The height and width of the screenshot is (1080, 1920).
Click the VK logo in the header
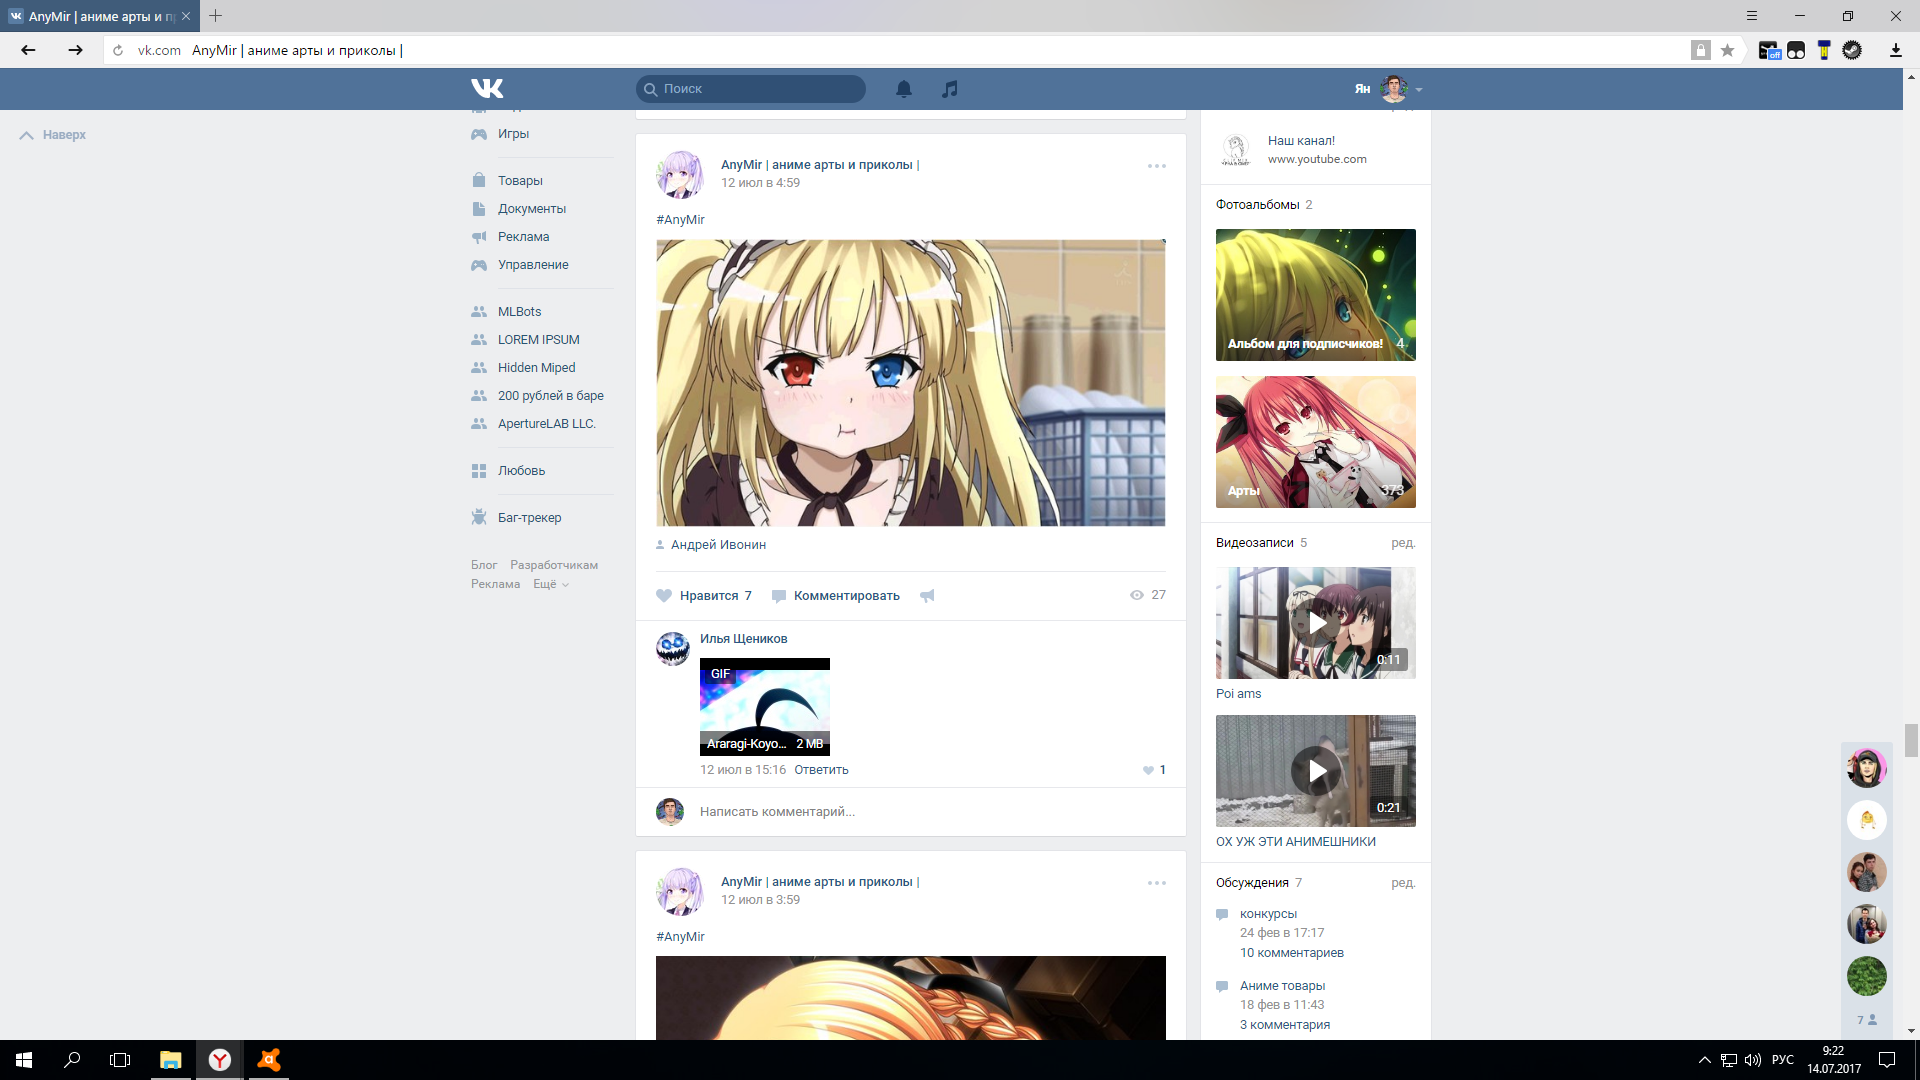(487, 89)
